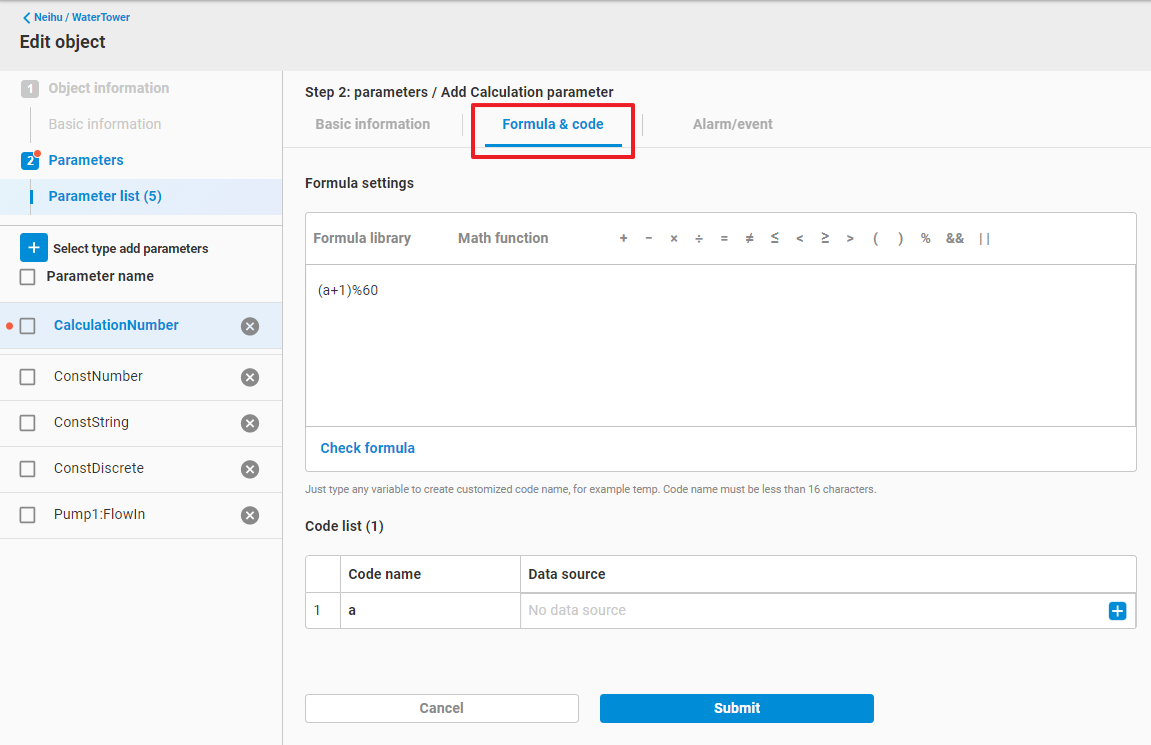This screenshot has height=745, width=1151.
Task: Open the Alarm/event tab
Action: click(x=732, y=124)
